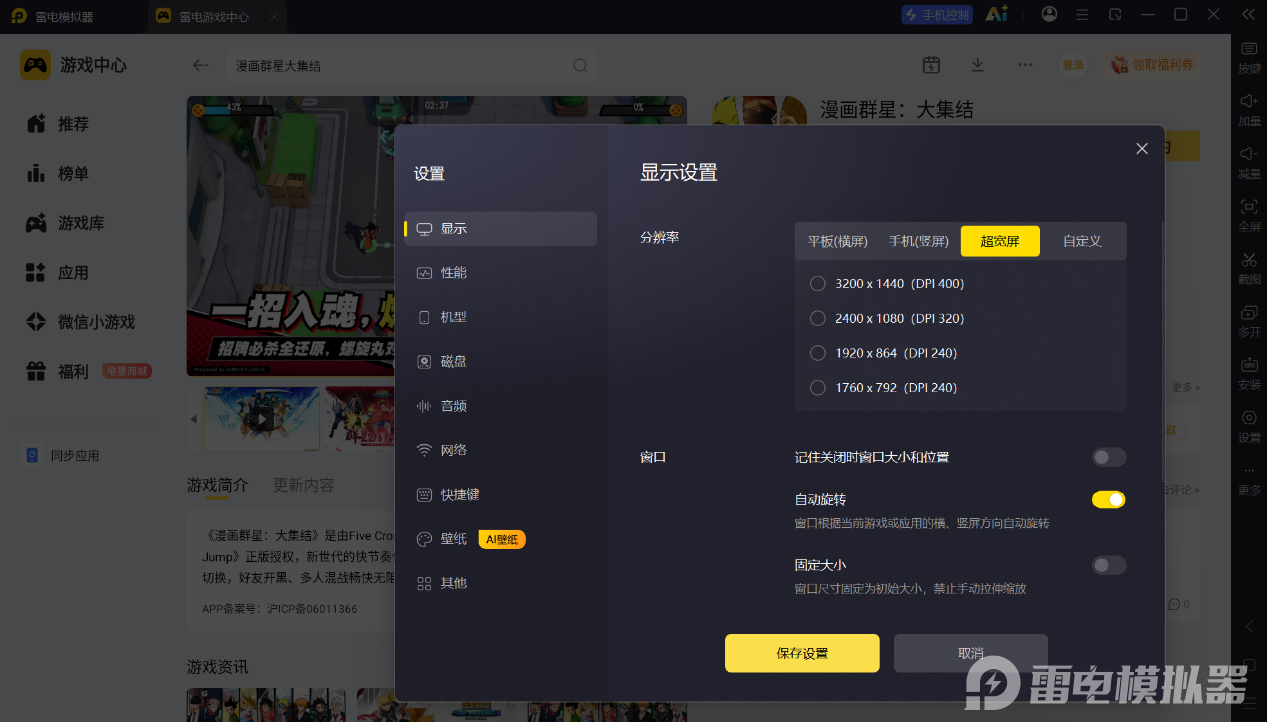Image resolution: width=1267 pixels, height=722 pixels.
Task: Click 减量 volume down in sidebar
Action: (1249, 163)
